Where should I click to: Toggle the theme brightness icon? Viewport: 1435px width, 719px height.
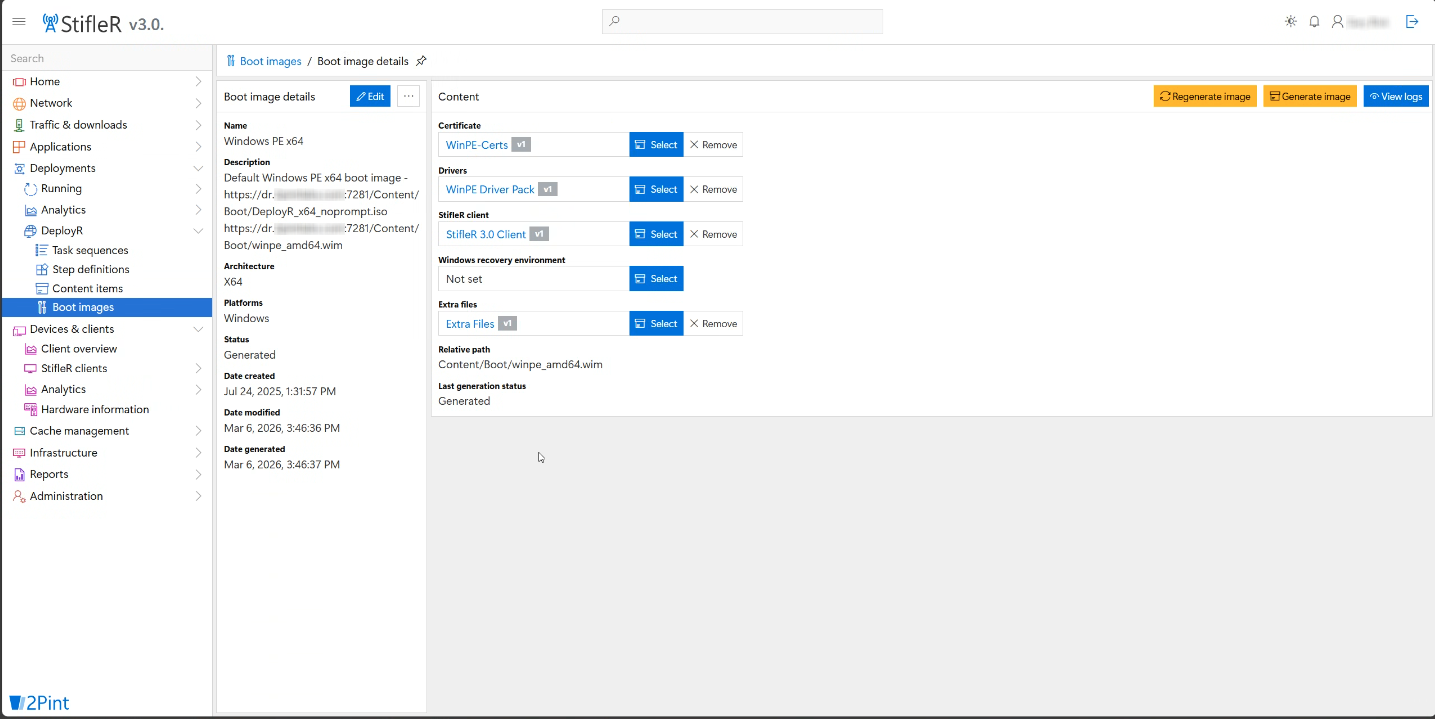1289,20
